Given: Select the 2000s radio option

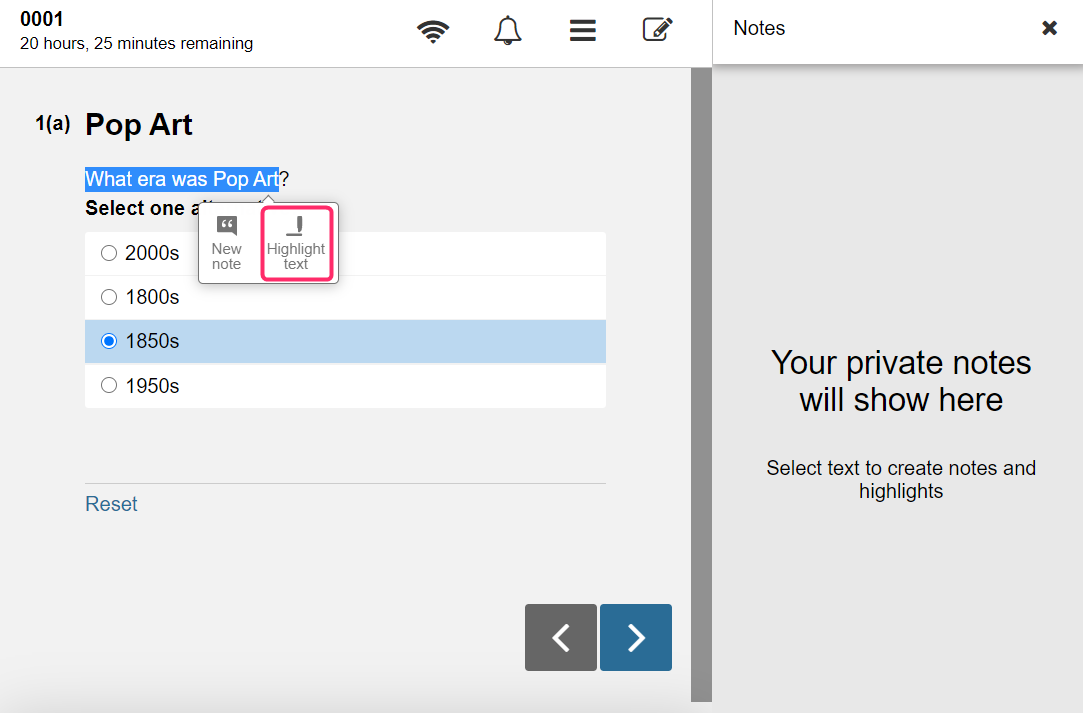Looking at the screenshot, I should pos(109,253).
